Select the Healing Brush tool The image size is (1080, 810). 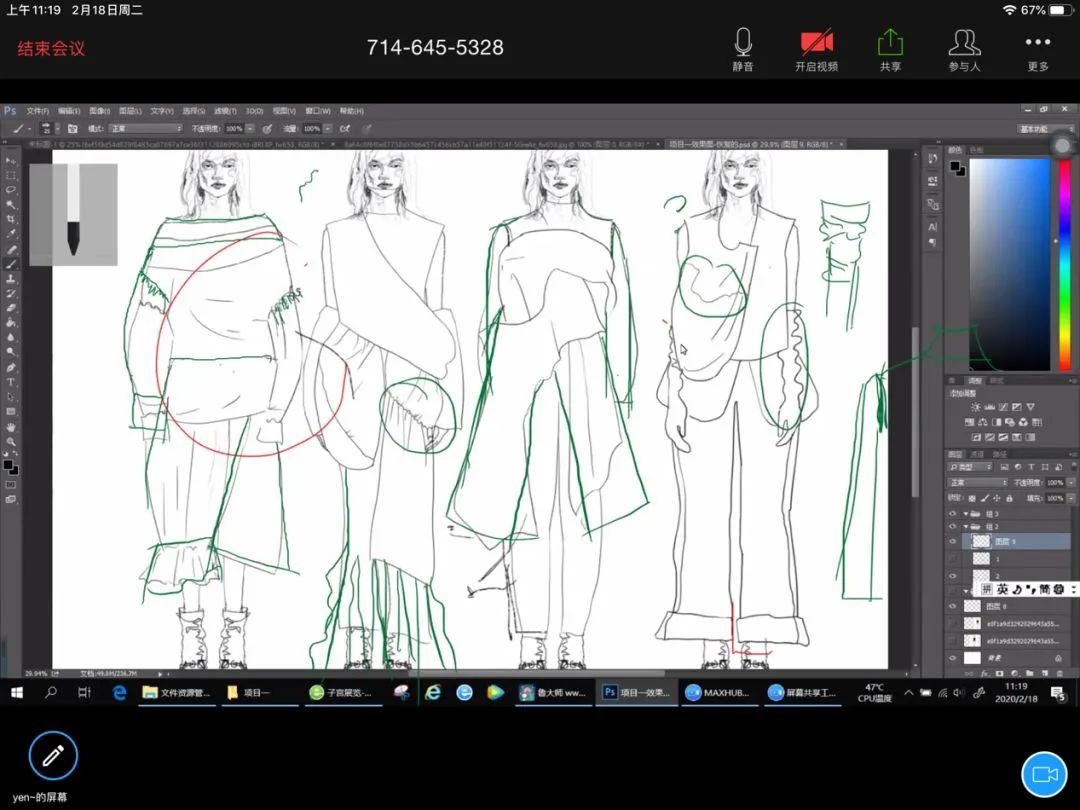(11, 249)
